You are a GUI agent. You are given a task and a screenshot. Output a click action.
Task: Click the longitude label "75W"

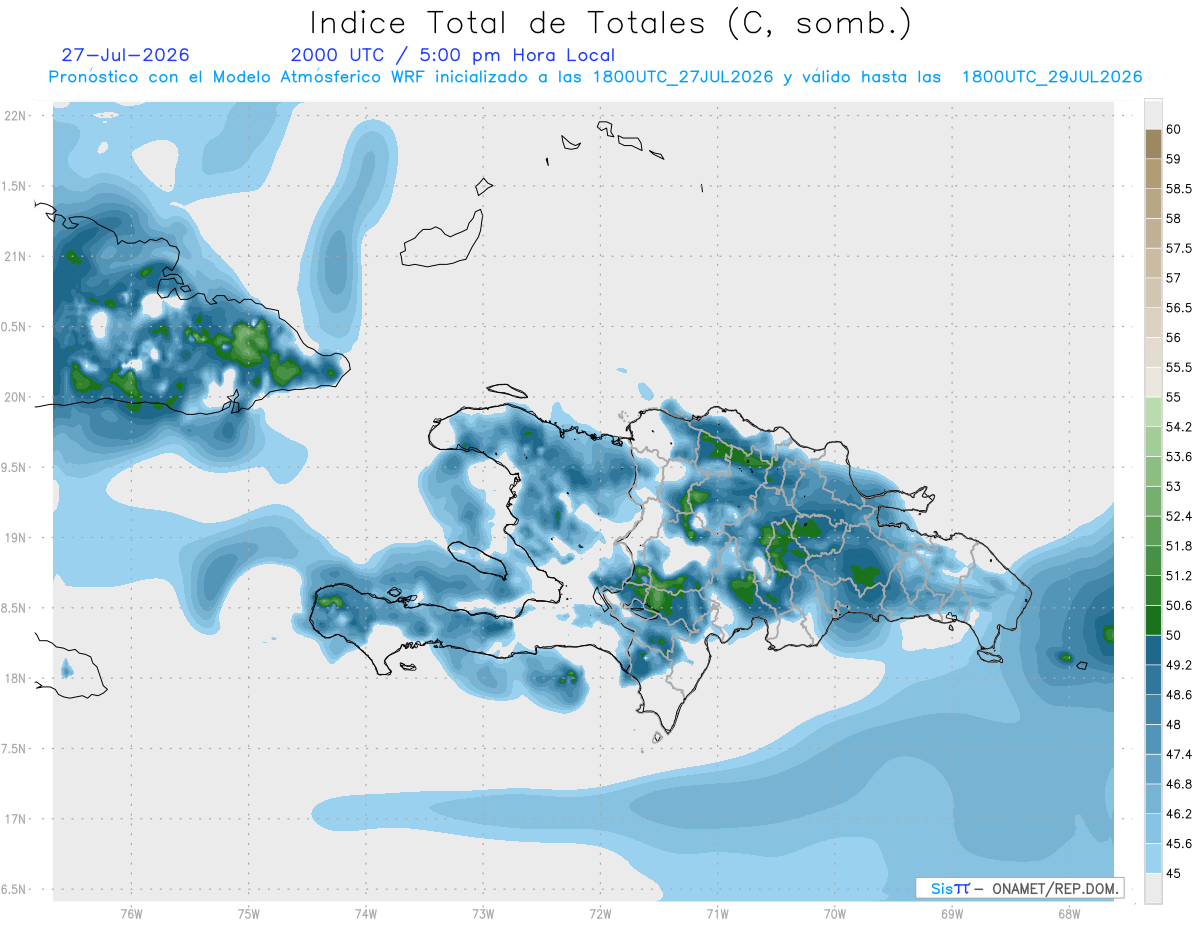click(x=249, y=914)
